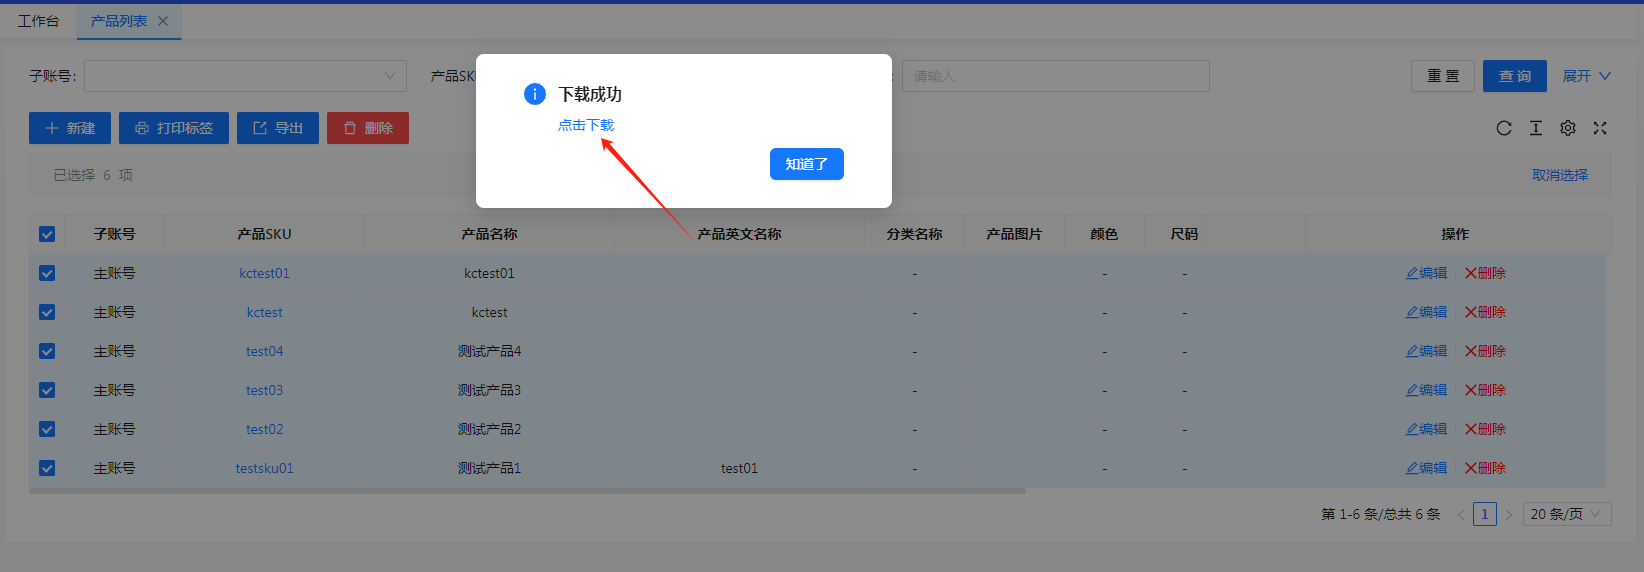
Task: Click the refresh icon above the table
Action: pyautogui.click(x=1503, y=128)
